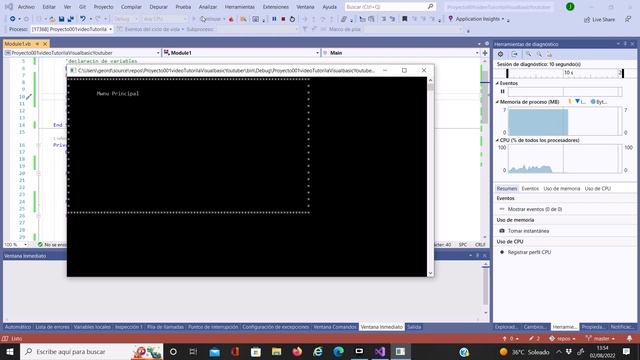Viewport: 640px width, 360px height.
Task: Zoom in on the diagnostics timeline
Action: pos(529,54)
